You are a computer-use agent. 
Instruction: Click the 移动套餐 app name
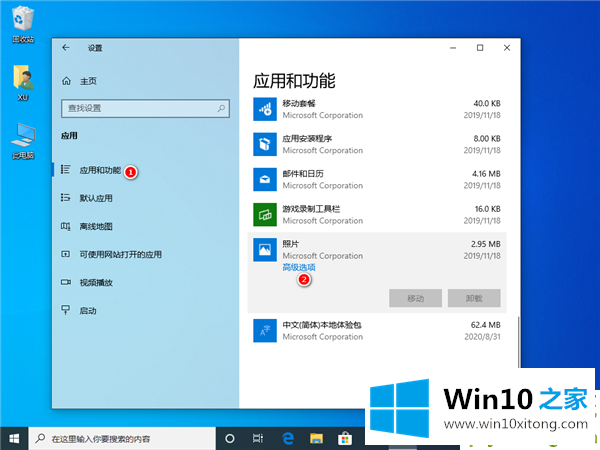point(299,103)
